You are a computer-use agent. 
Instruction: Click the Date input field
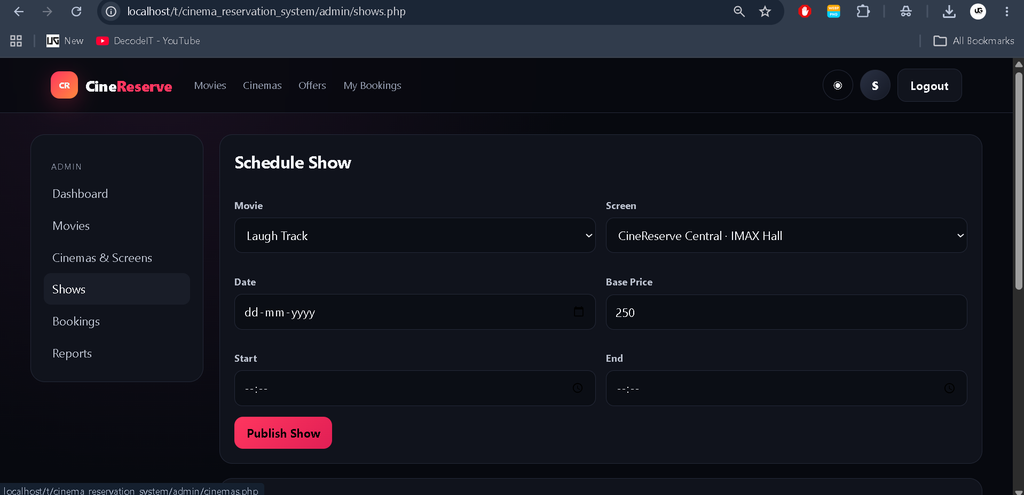coord(415,312)
